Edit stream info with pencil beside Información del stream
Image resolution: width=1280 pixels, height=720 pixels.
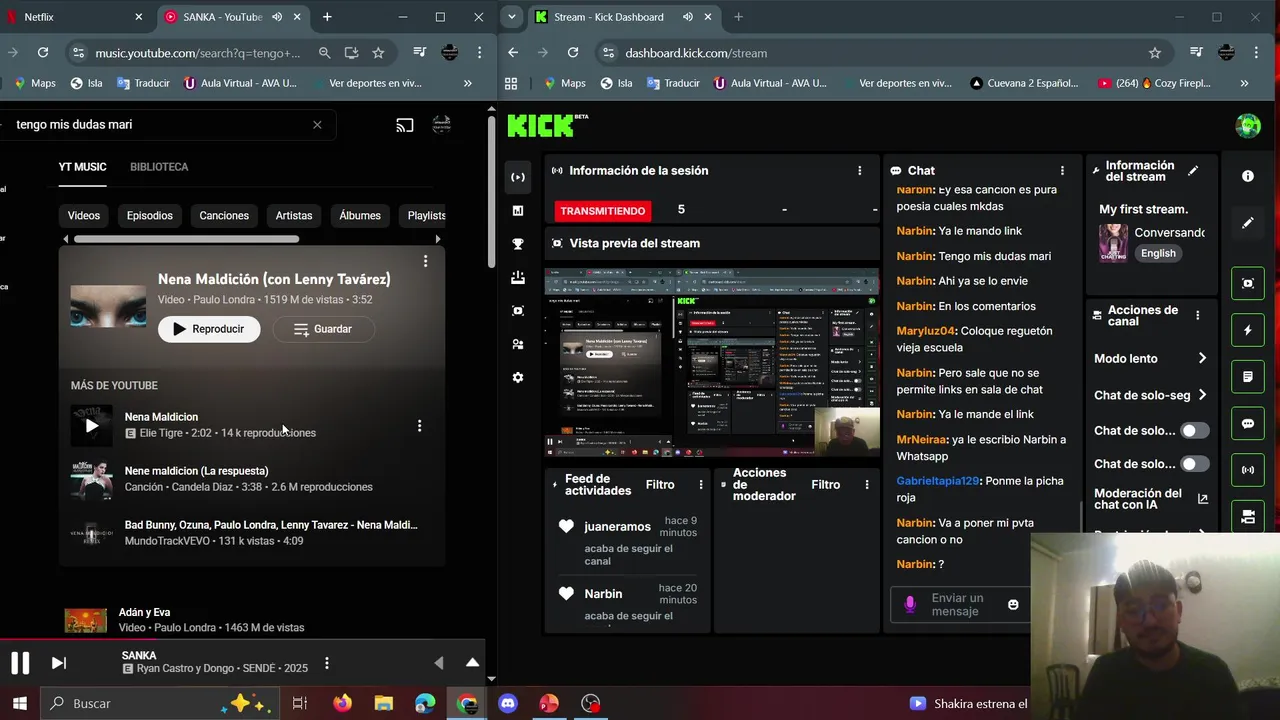(1193, 171)
